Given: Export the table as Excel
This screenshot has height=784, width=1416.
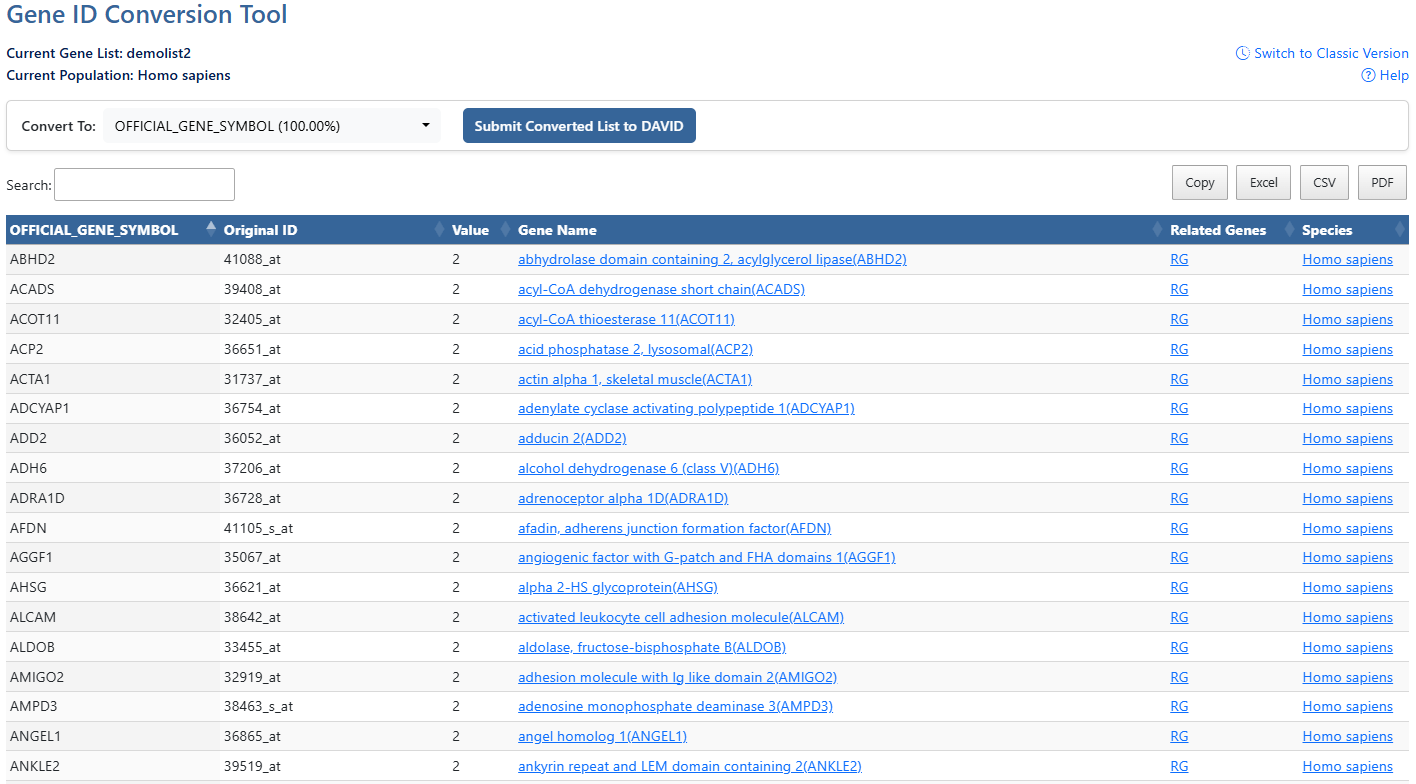Looking at the screenshot, I should [x=1263, y=182].
